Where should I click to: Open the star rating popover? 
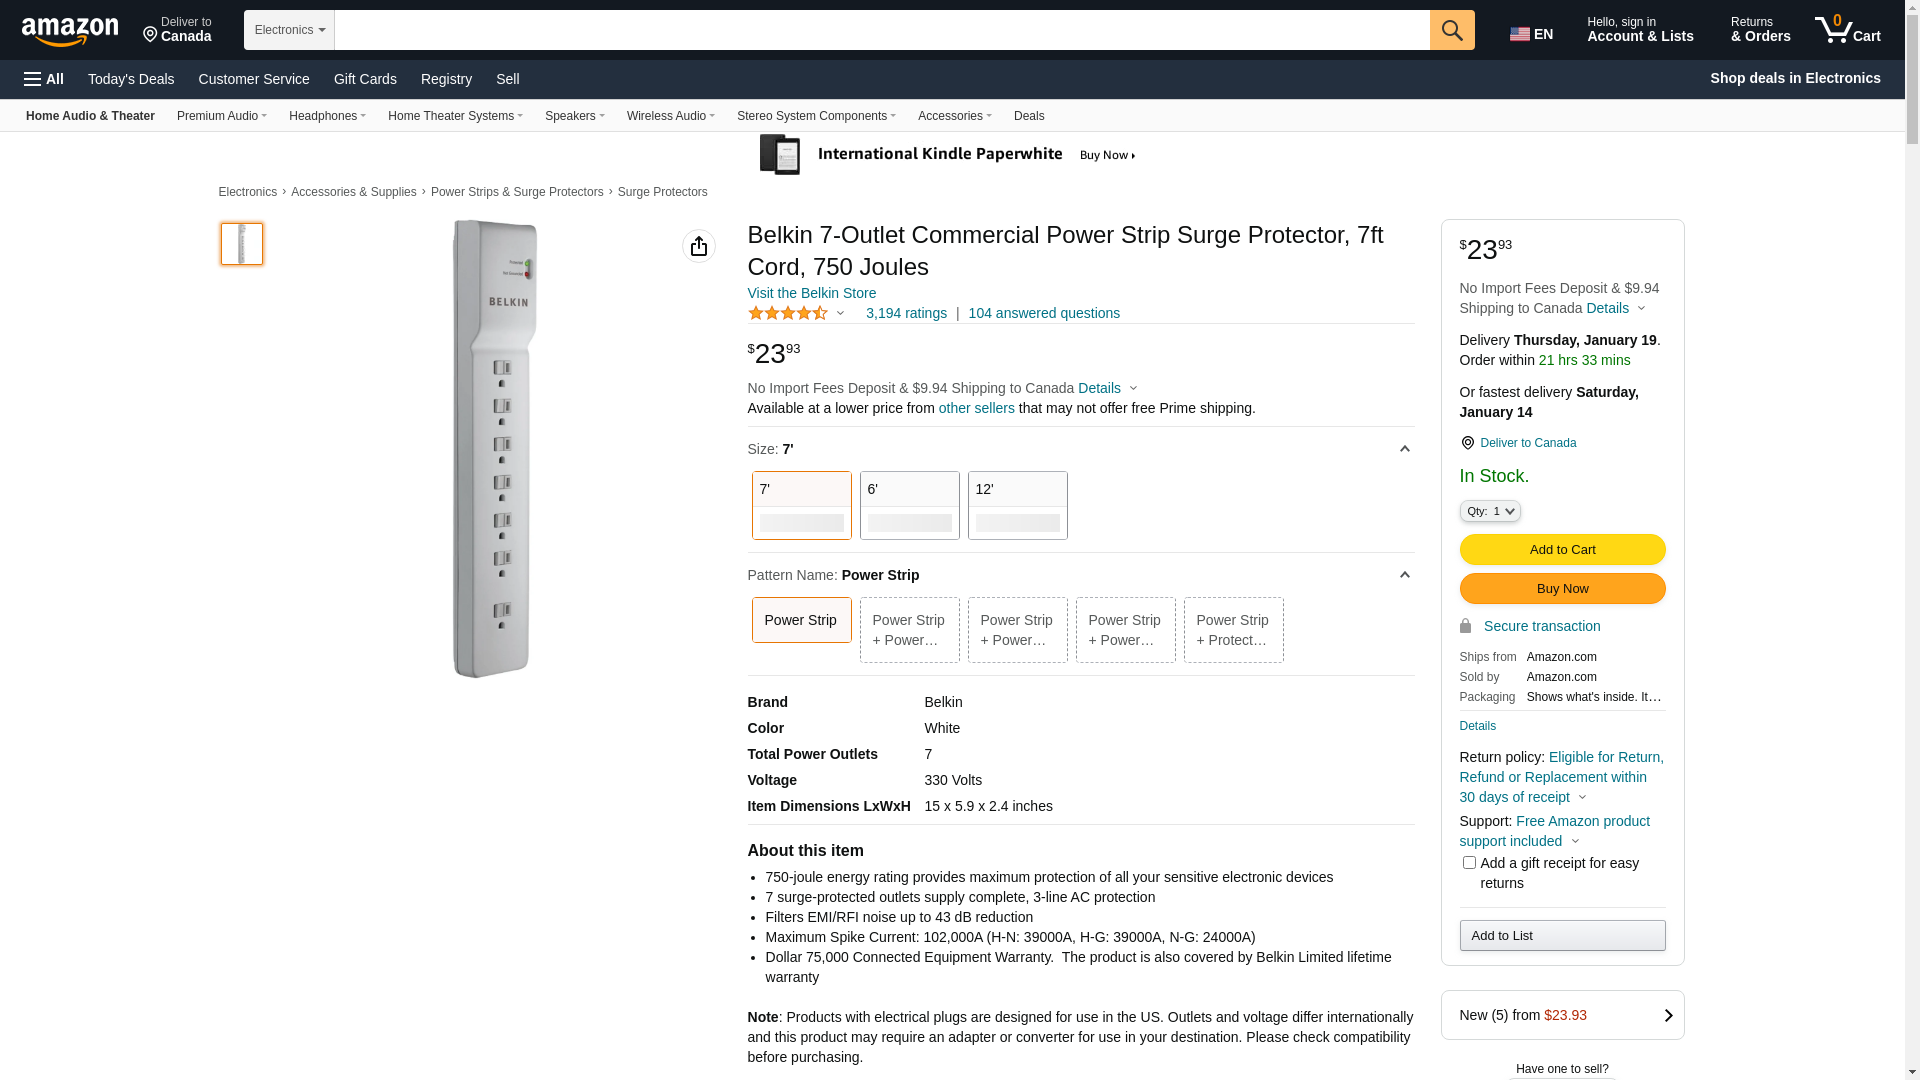pos(796,313)
